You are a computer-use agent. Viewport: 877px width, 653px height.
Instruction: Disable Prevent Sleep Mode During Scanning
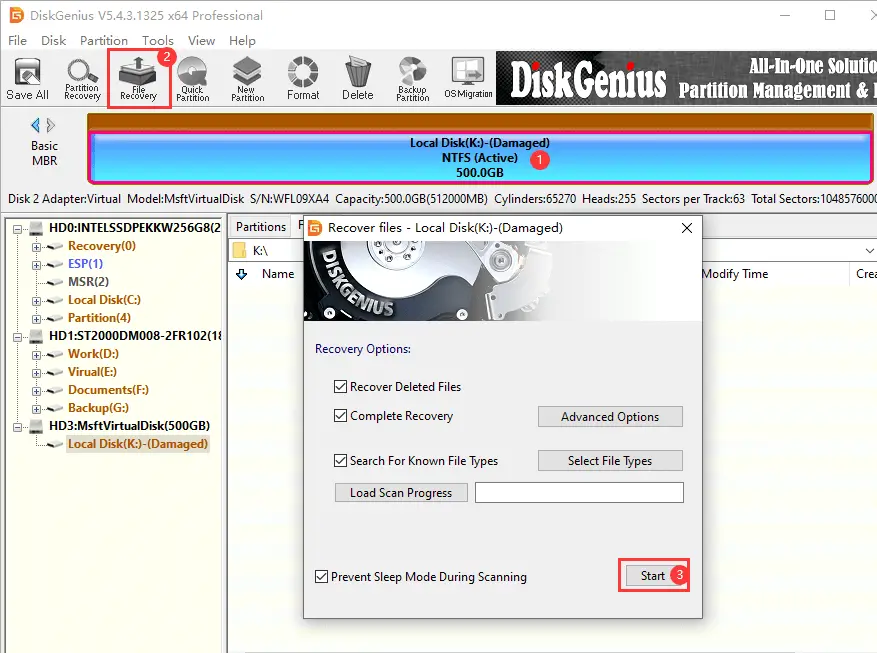point(321,576)
